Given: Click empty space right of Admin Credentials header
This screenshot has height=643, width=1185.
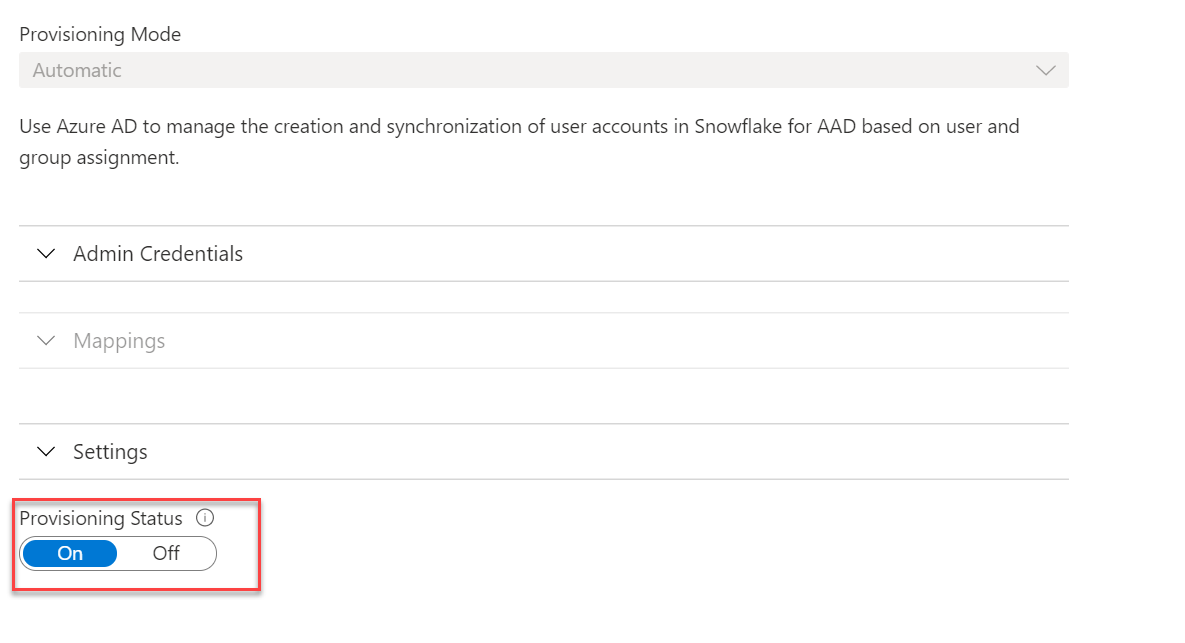Looking at the screenshot, I should 650,254.
